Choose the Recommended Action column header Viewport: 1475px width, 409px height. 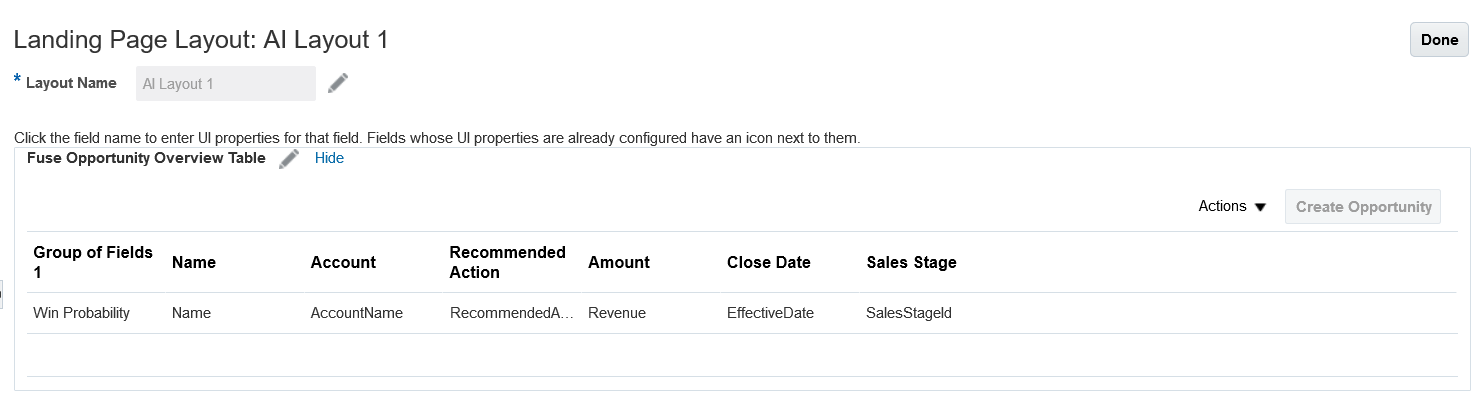[507, 262]
